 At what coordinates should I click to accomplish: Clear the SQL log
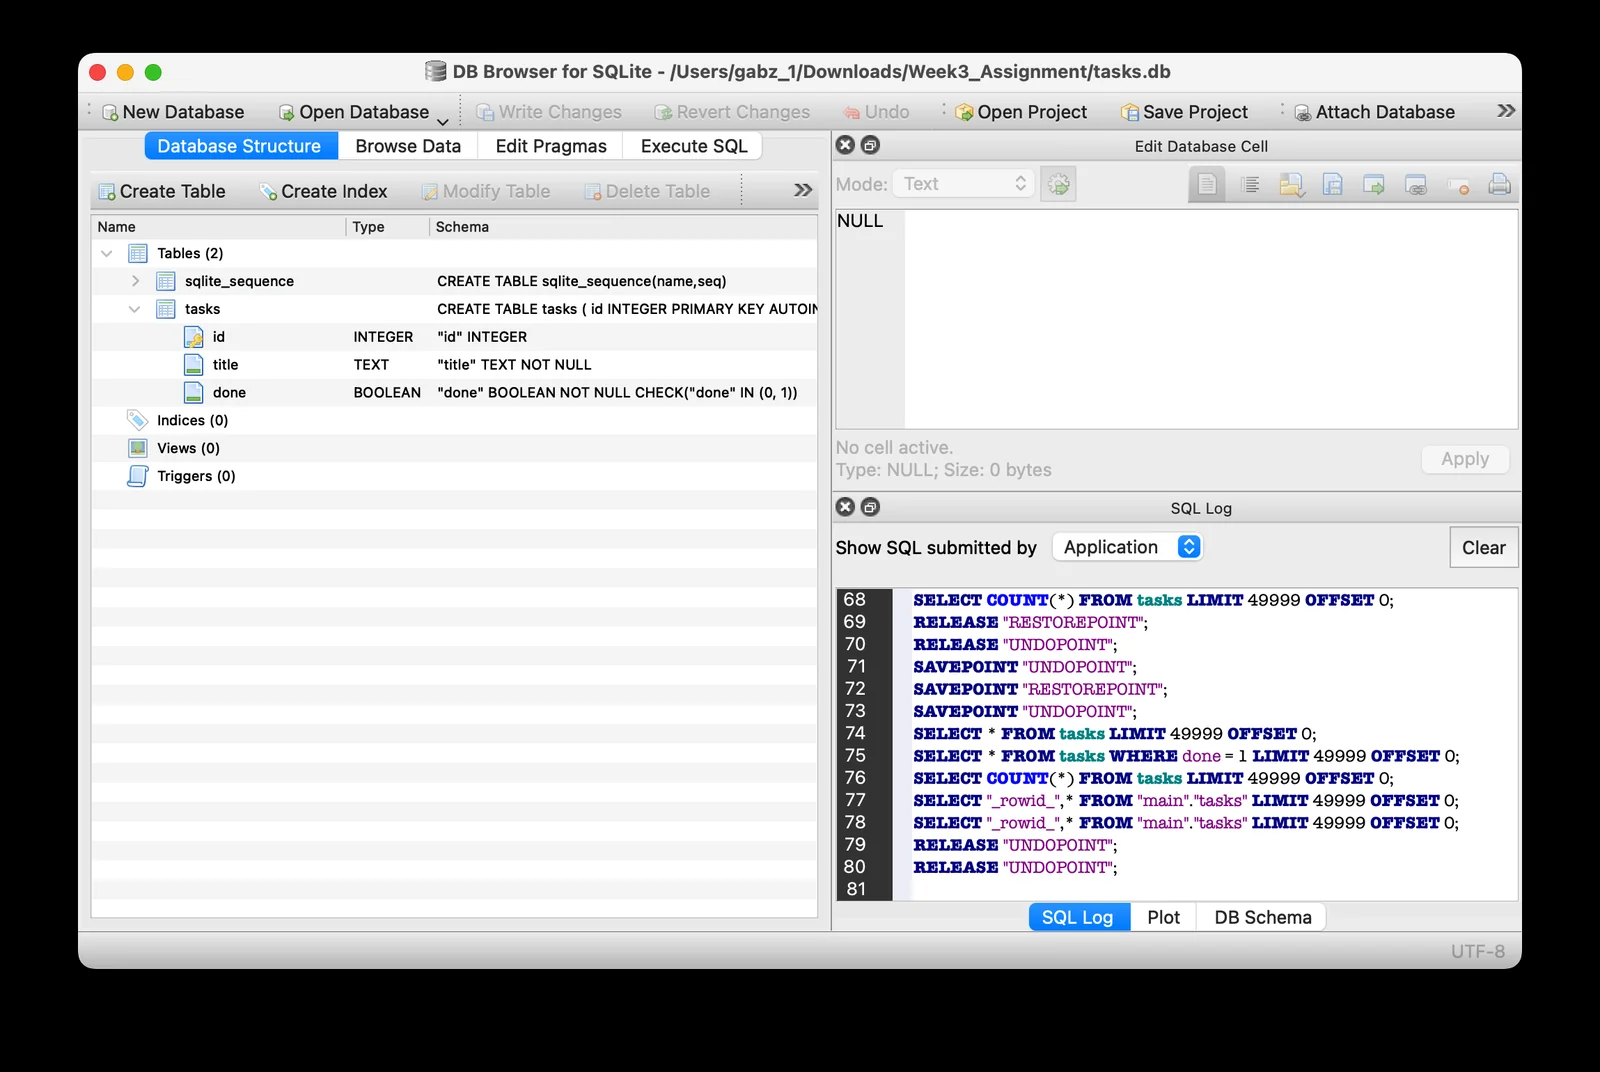pos(1484,547)
